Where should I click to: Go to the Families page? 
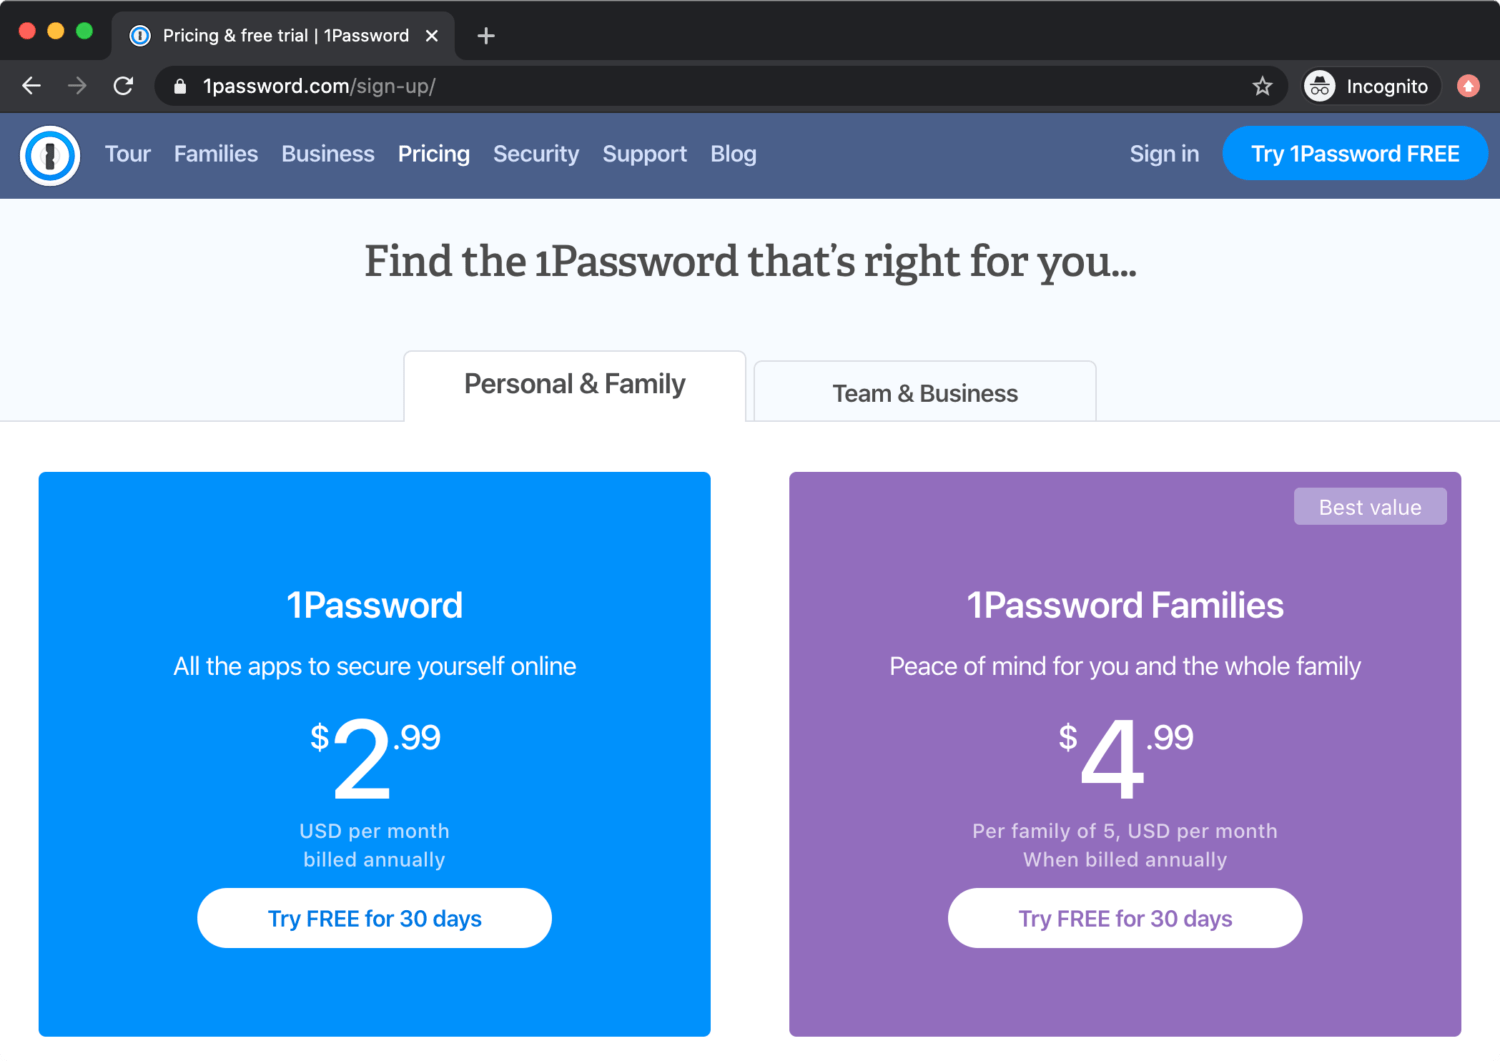click(x=216, y=154)
